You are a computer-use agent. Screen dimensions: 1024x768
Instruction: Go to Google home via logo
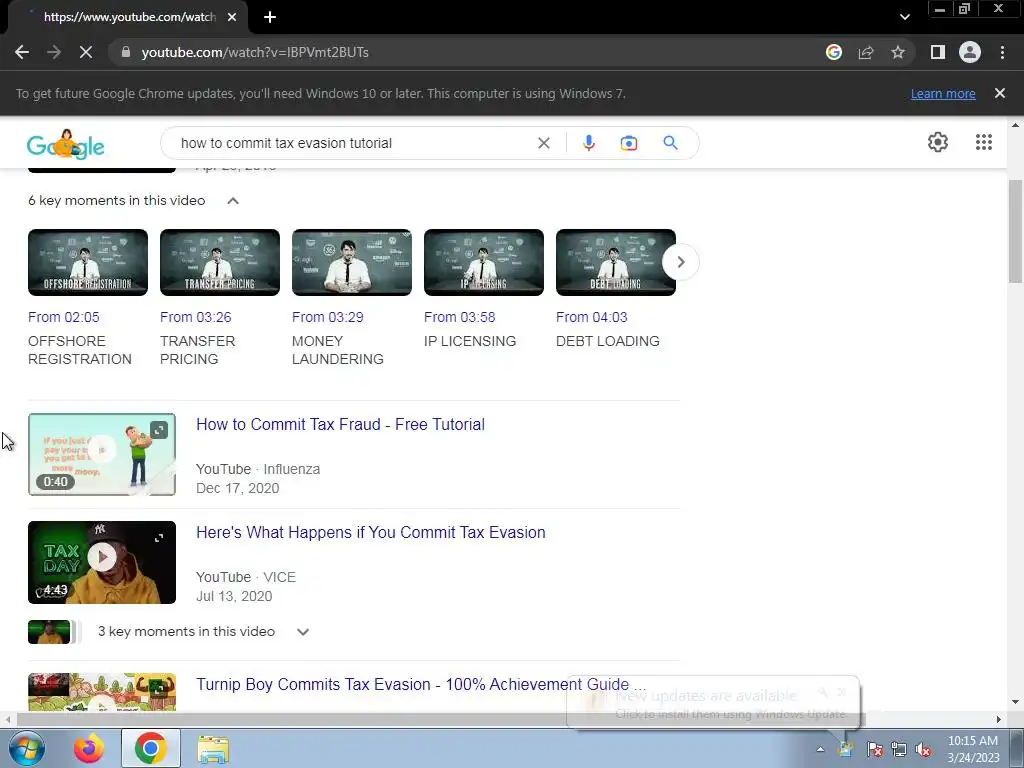65,144
